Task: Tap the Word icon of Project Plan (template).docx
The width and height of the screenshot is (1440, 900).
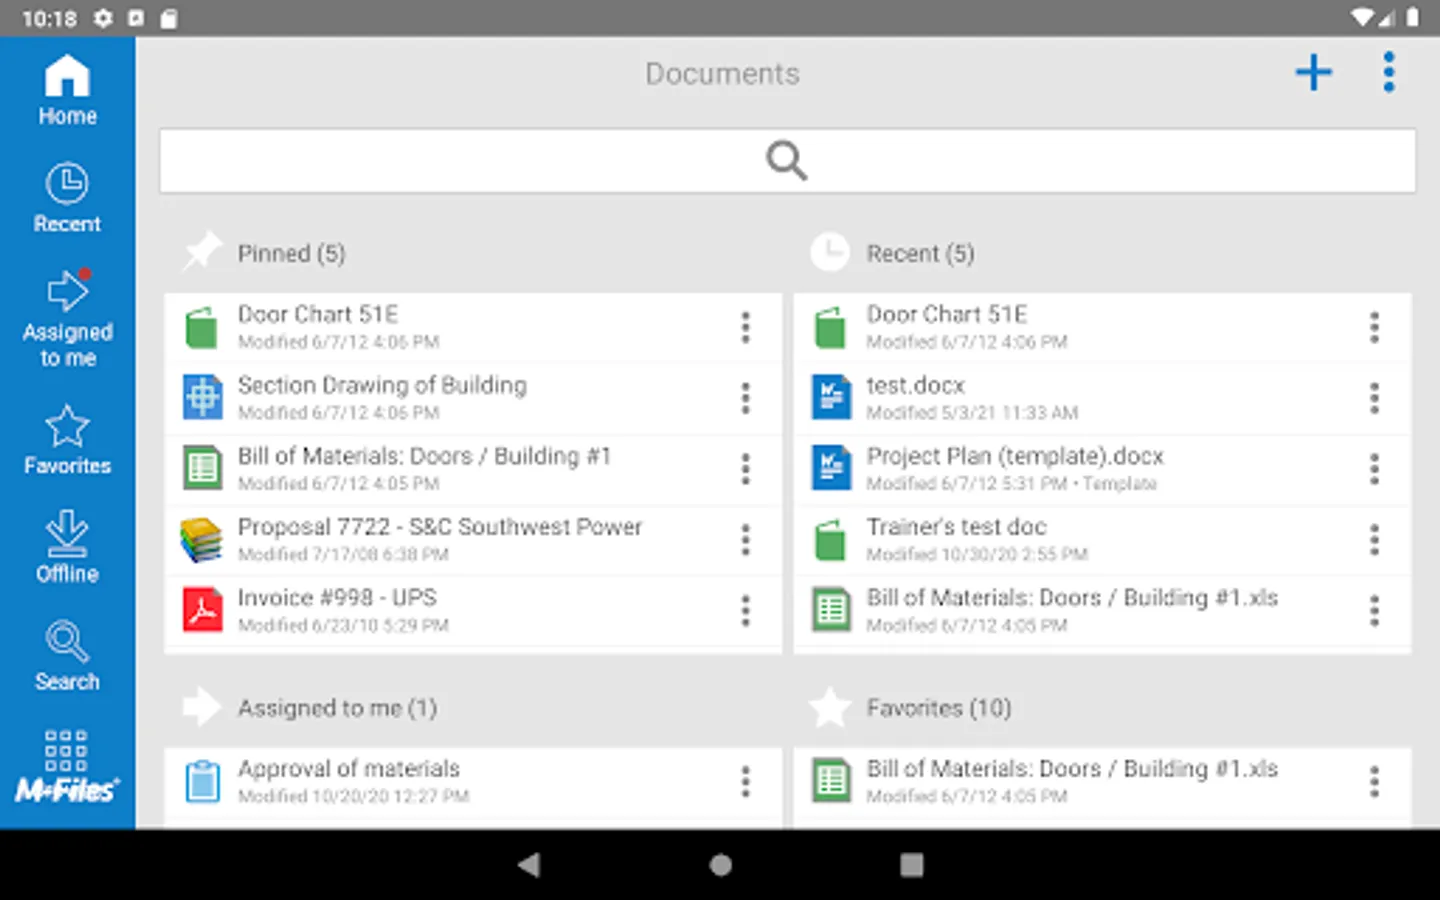Action: point(830,469)
